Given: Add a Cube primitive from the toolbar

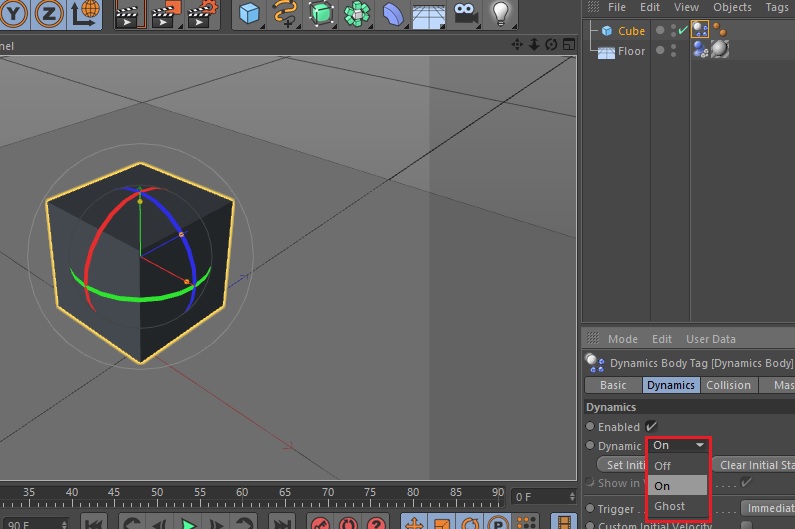Looking at the screenshot, I should 250,14.
